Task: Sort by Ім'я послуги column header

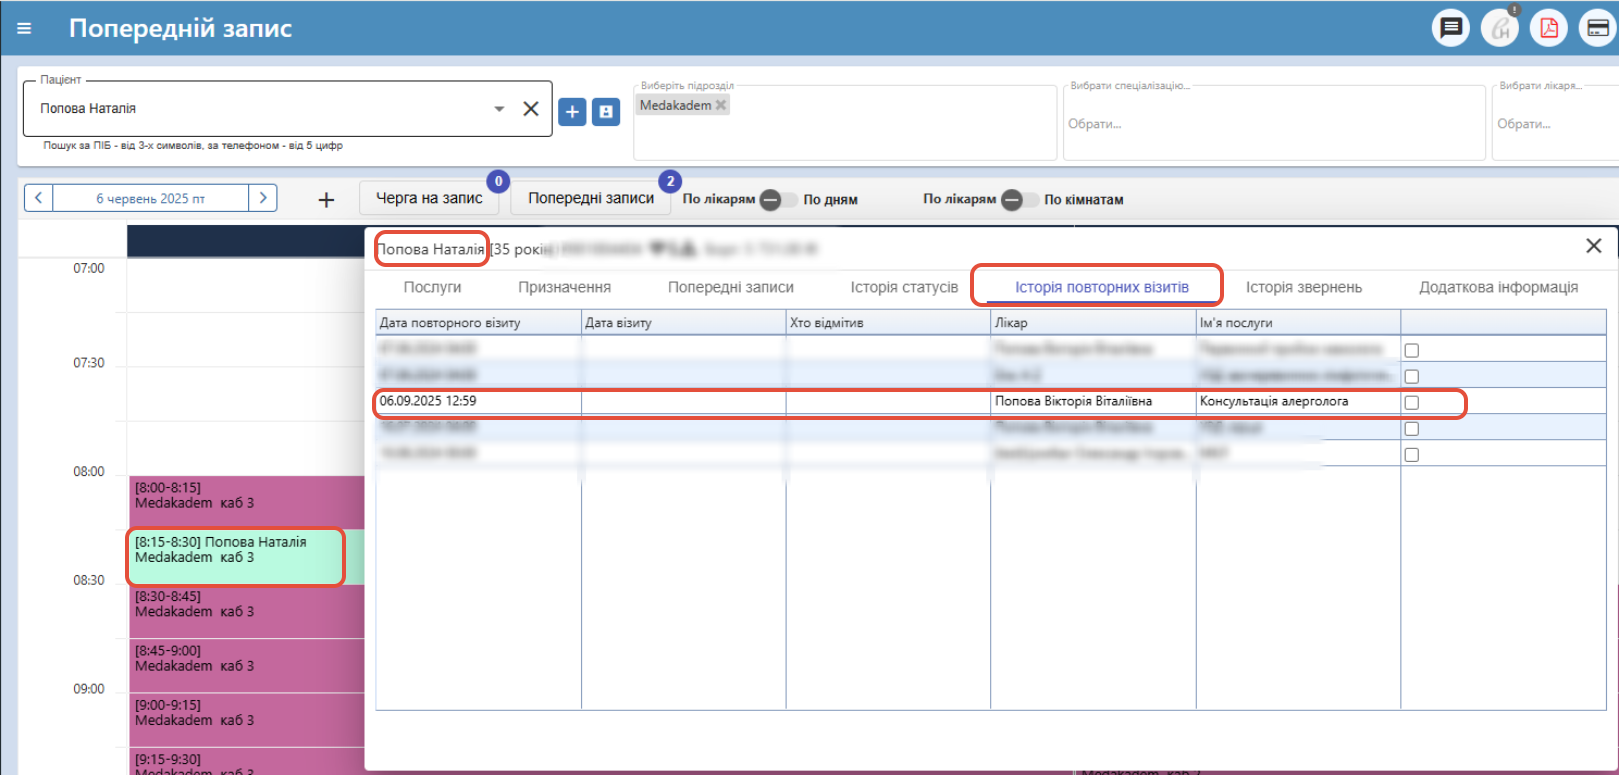Action: click(1298, 323)
